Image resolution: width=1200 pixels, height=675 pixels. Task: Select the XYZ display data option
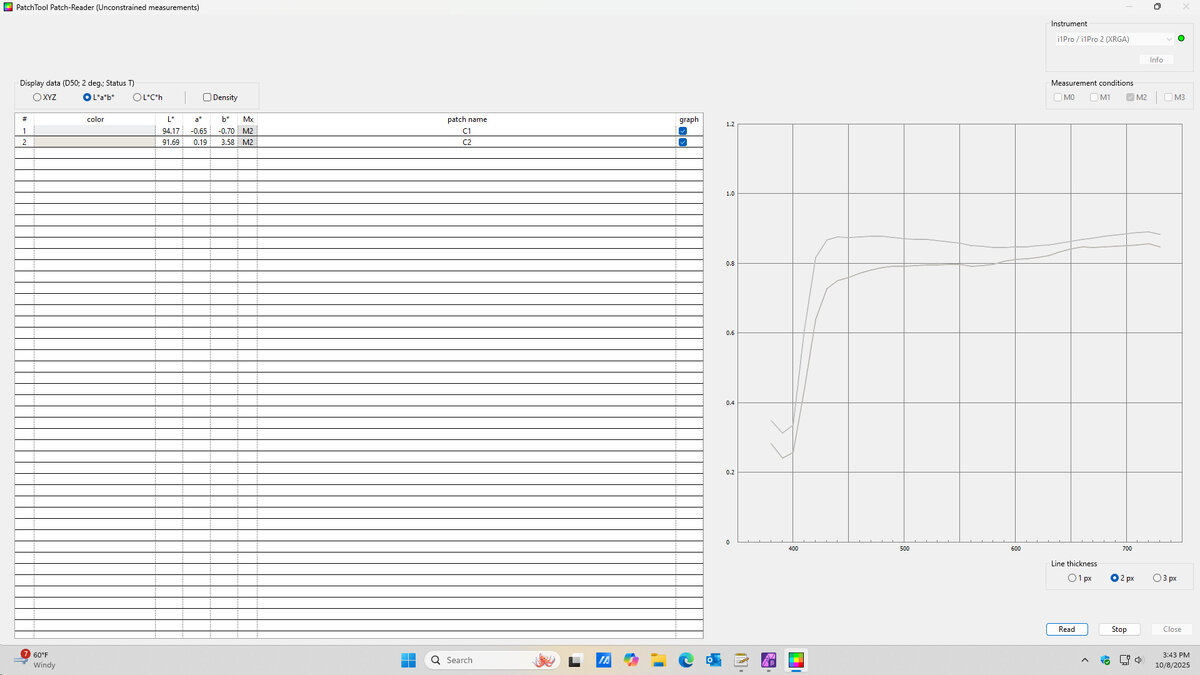37,97
